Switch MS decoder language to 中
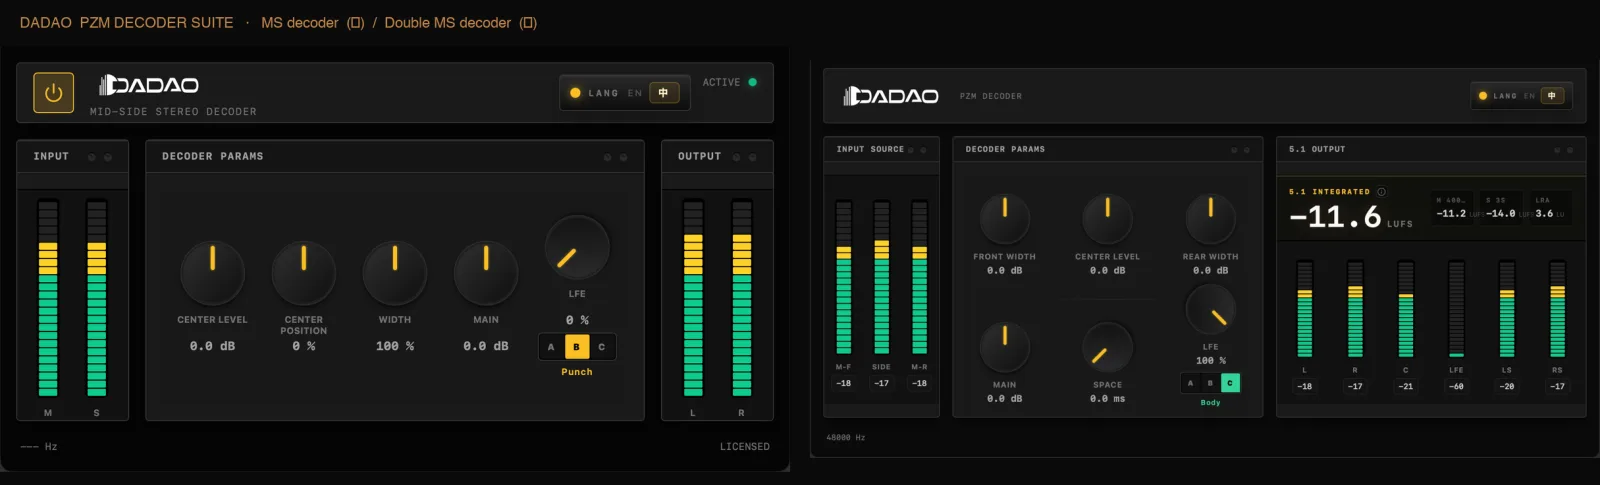The height and width of the screenshot is (485, 1600). coord(664,93)
